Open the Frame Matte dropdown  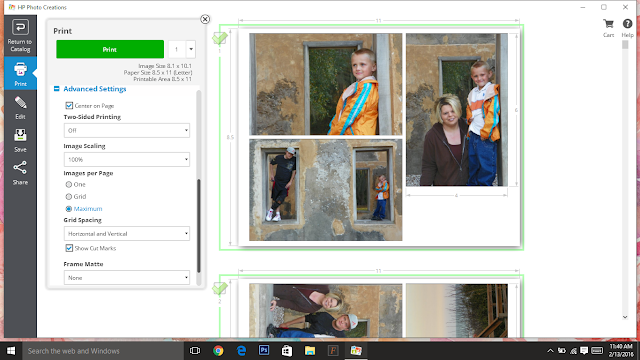tap(127, 278)
